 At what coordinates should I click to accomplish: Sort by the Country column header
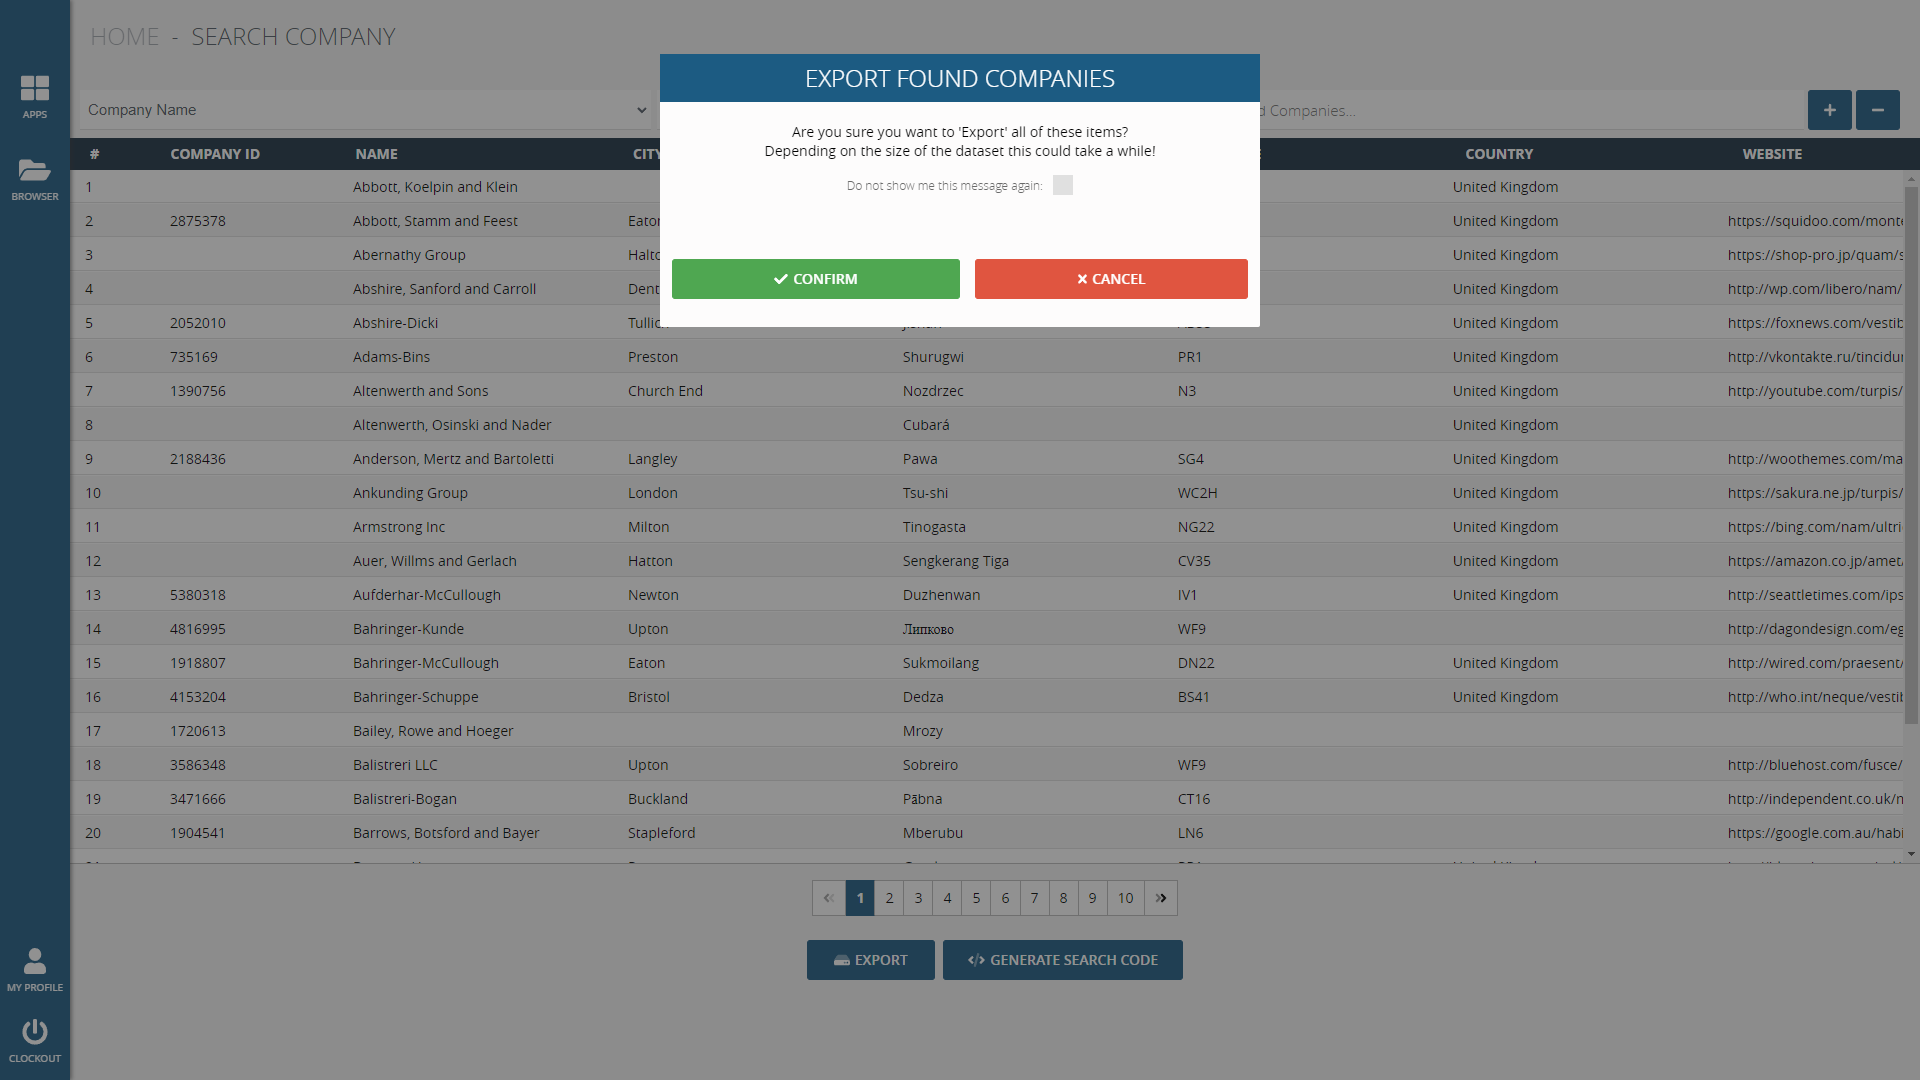[x=1498, y=154]
